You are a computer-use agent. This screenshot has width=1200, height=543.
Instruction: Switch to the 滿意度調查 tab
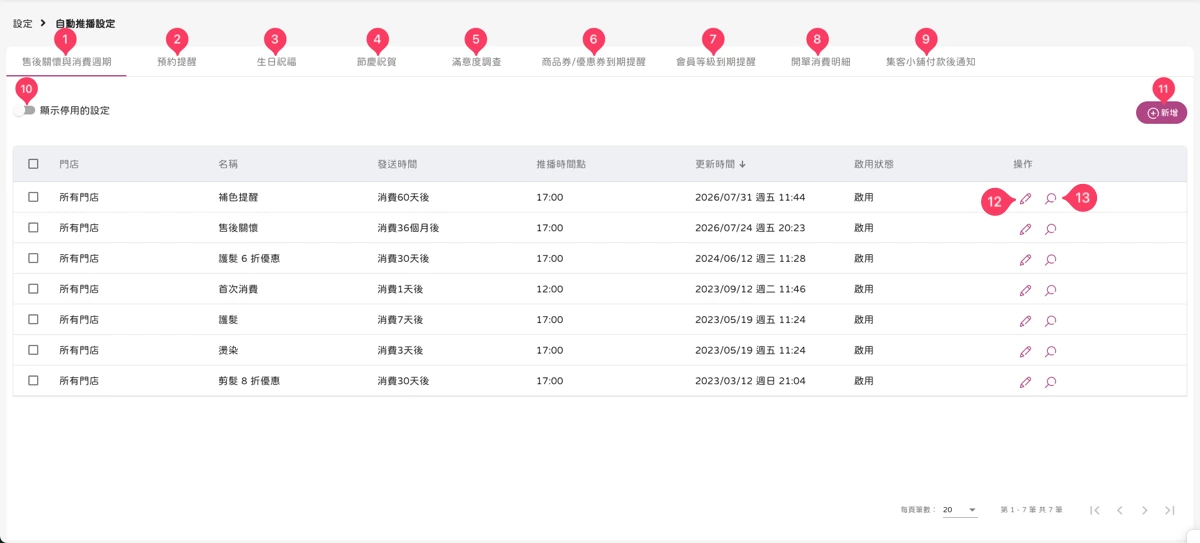tap(476, 62)
